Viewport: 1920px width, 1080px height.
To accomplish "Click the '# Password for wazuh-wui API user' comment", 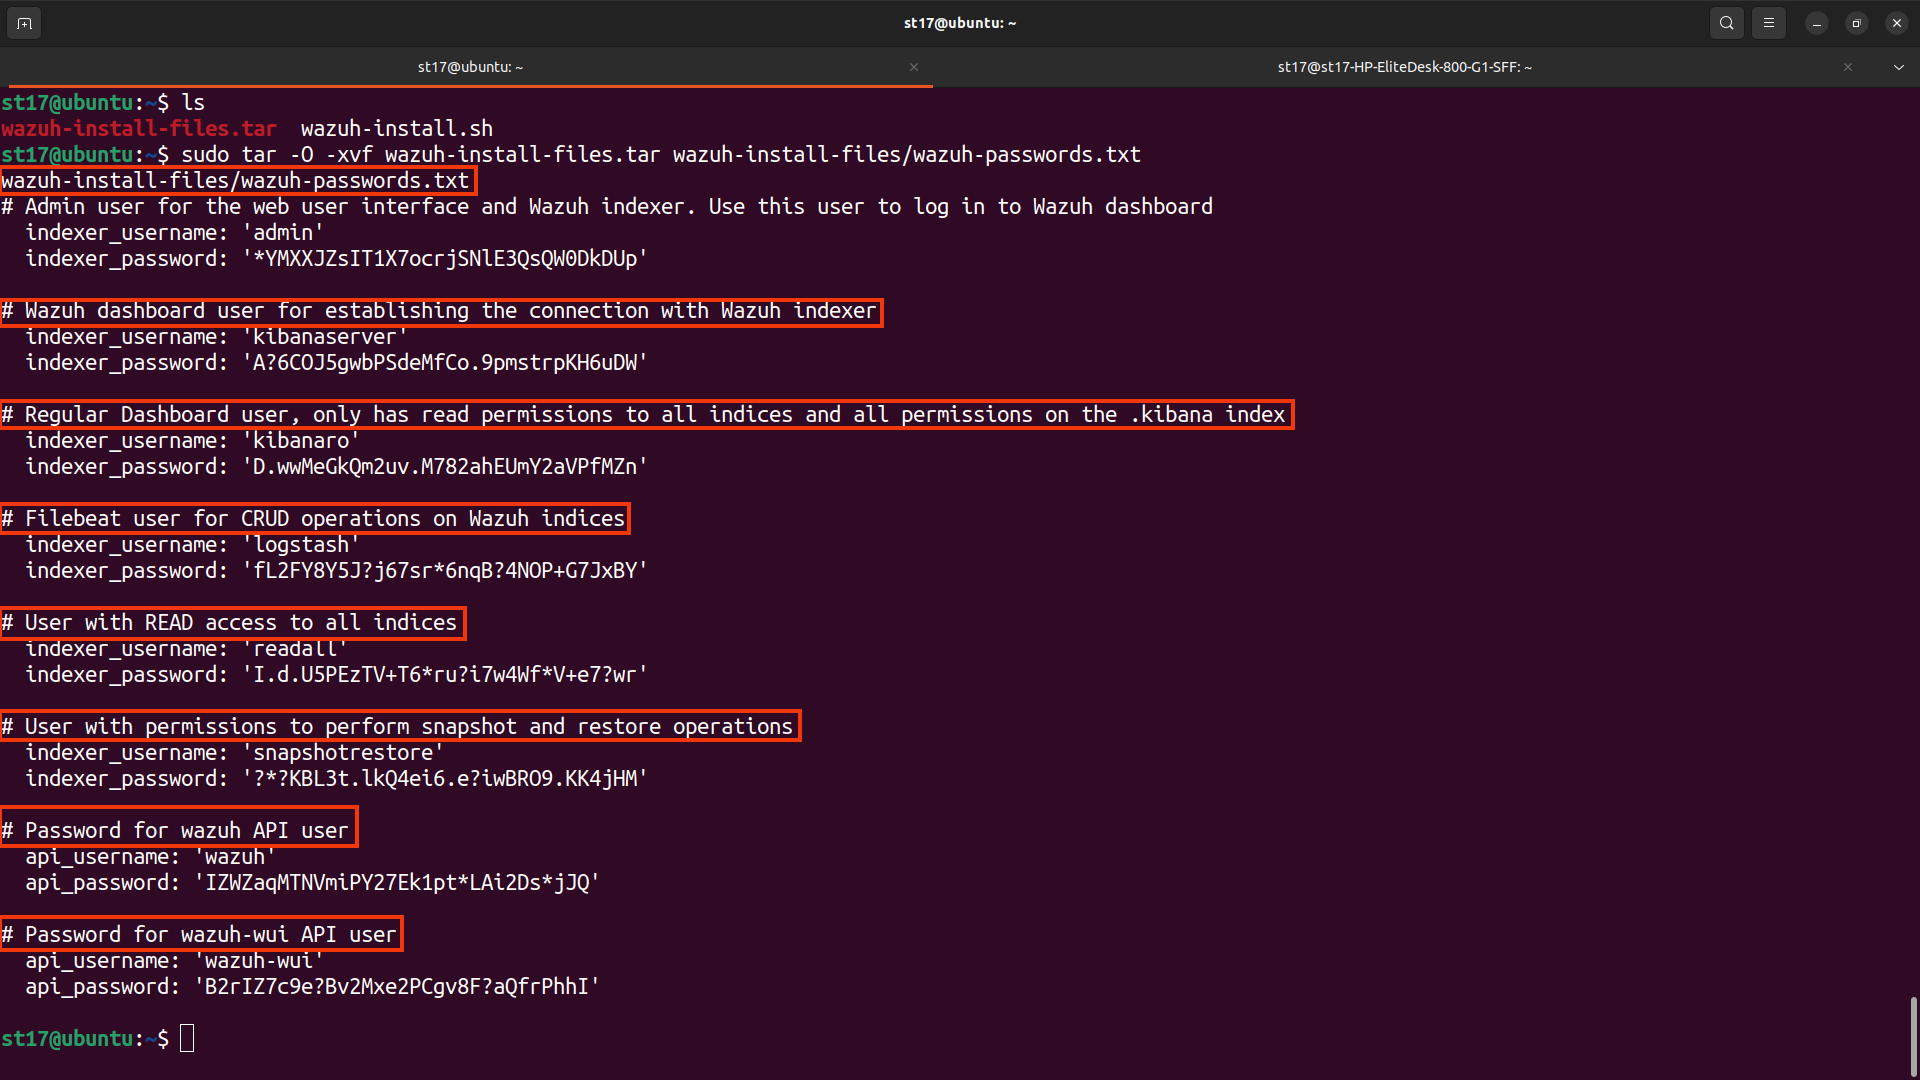I will pos(199,934).
